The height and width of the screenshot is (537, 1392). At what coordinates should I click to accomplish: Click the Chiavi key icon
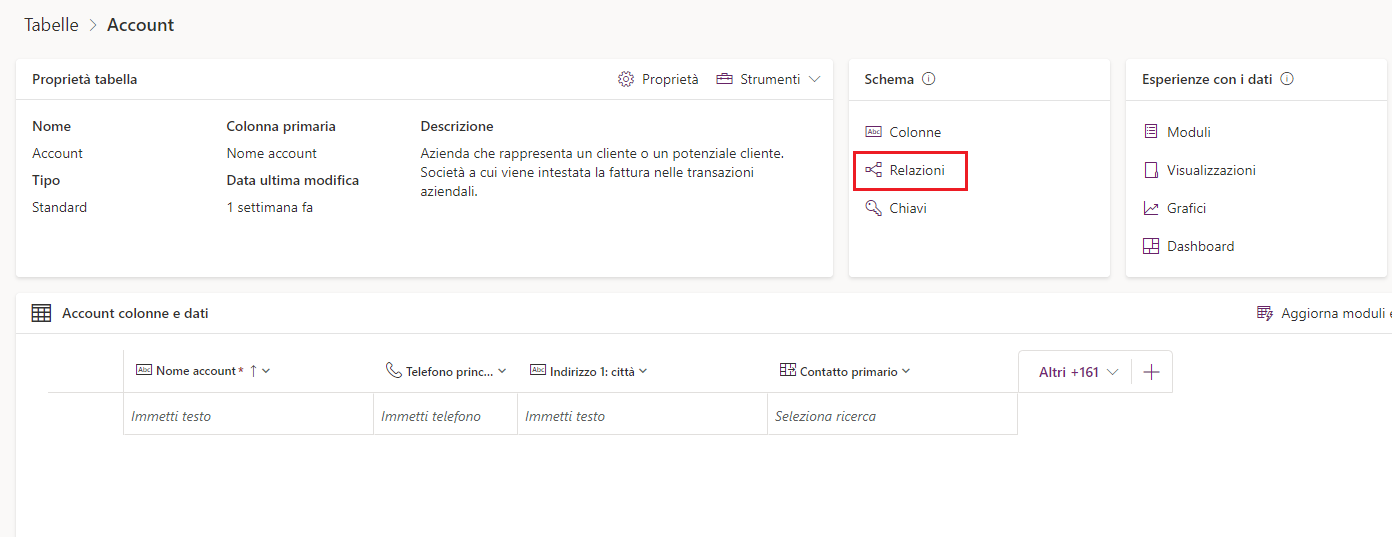point(873,208)
